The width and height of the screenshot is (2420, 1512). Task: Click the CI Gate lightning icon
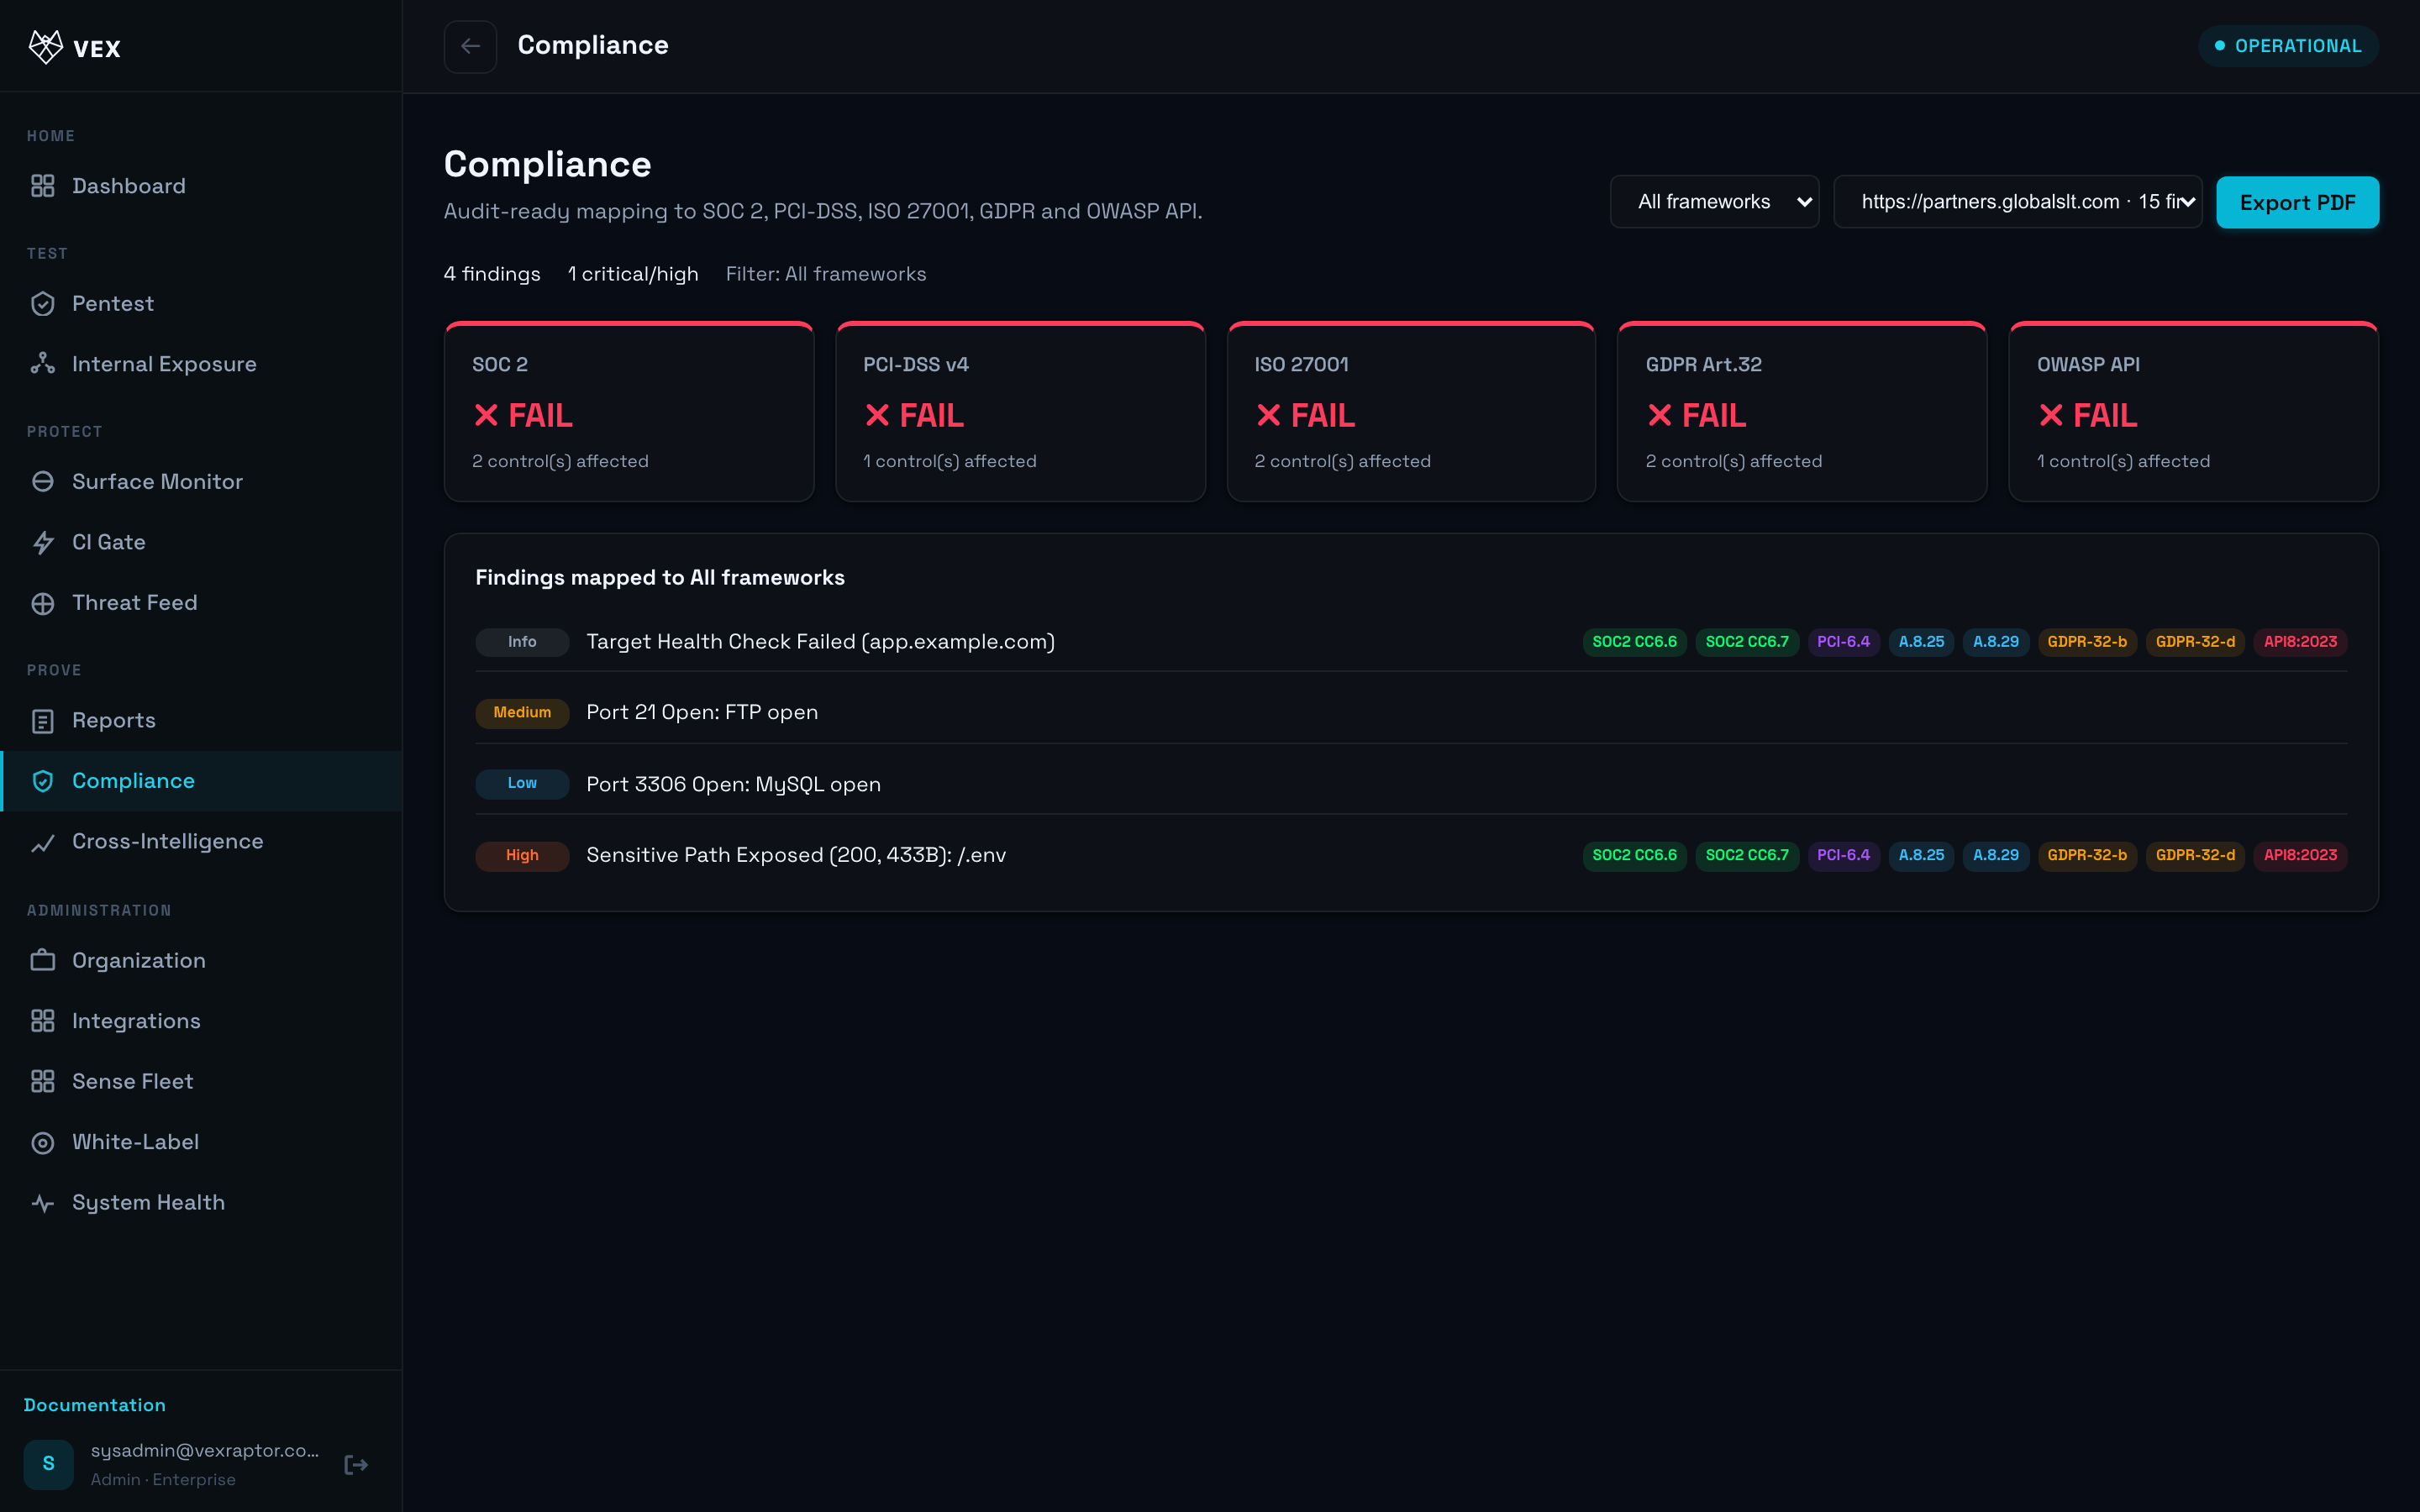[x=43, y=542]
